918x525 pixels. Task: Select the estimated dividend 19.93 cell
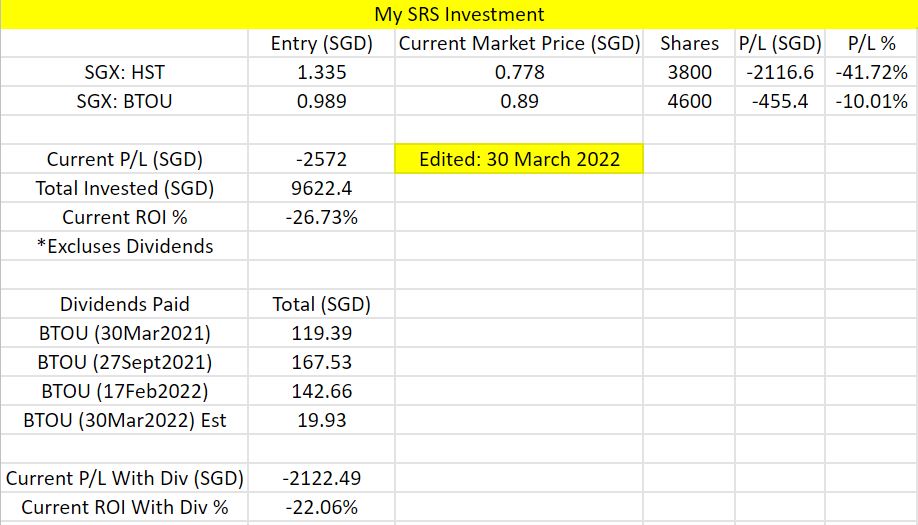321,420
